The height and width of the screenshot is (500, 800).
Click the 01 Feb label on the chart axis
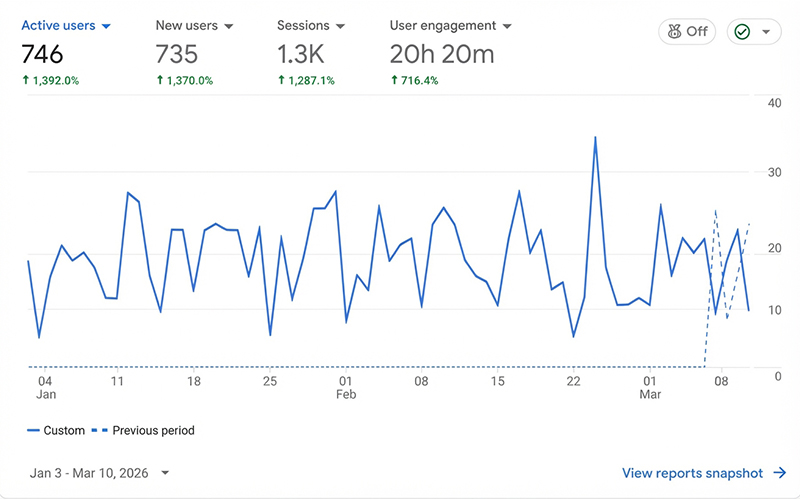(346, 388)
